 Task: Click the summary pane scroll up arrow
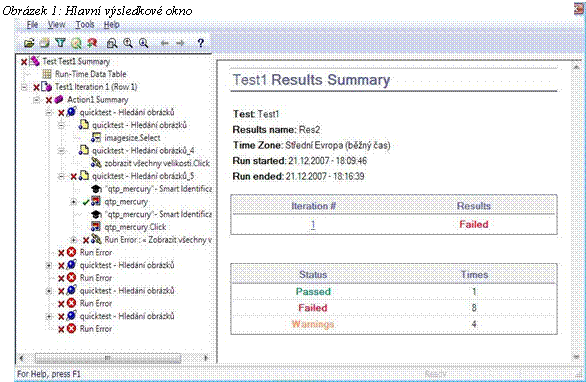576,67
